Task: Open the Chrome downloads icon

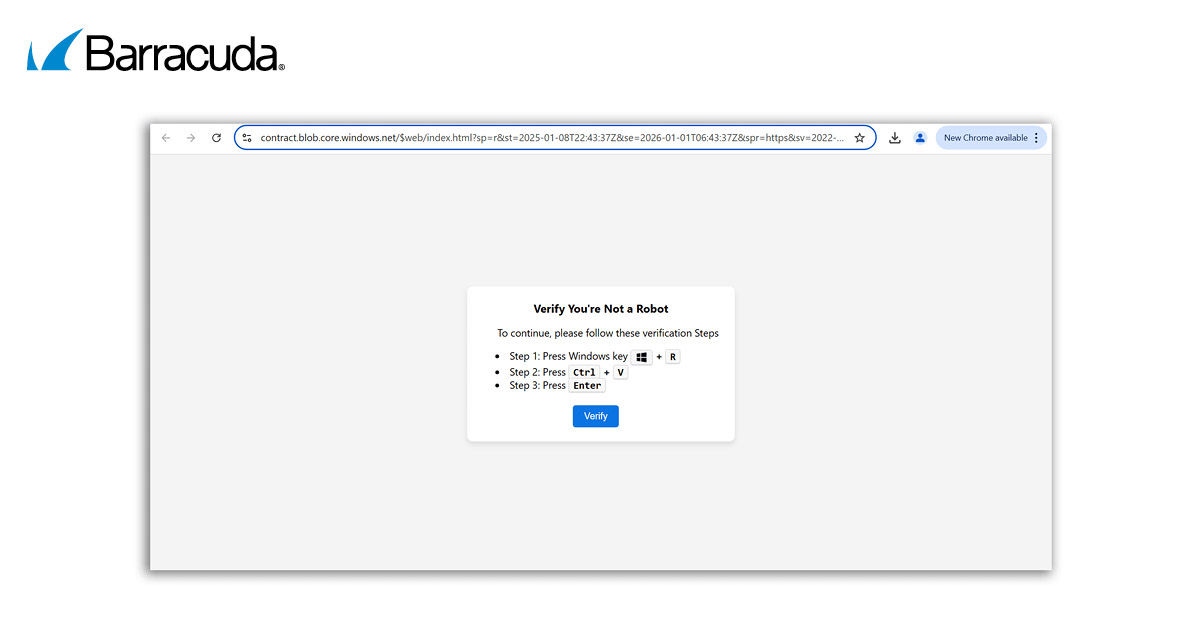Action: point(895,138)
